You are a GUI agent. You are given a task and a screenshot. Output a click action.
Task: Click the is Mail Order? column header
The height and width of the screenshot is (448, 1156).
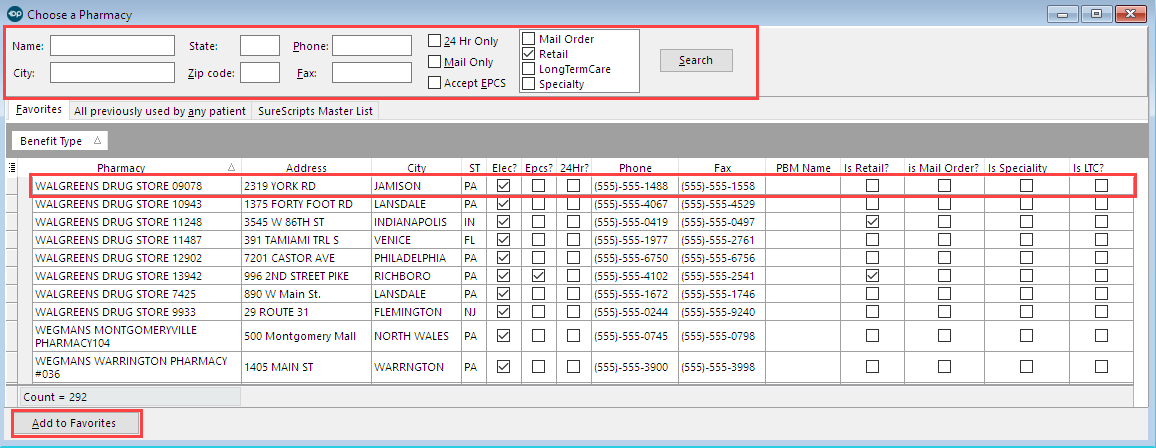point(944,168)
